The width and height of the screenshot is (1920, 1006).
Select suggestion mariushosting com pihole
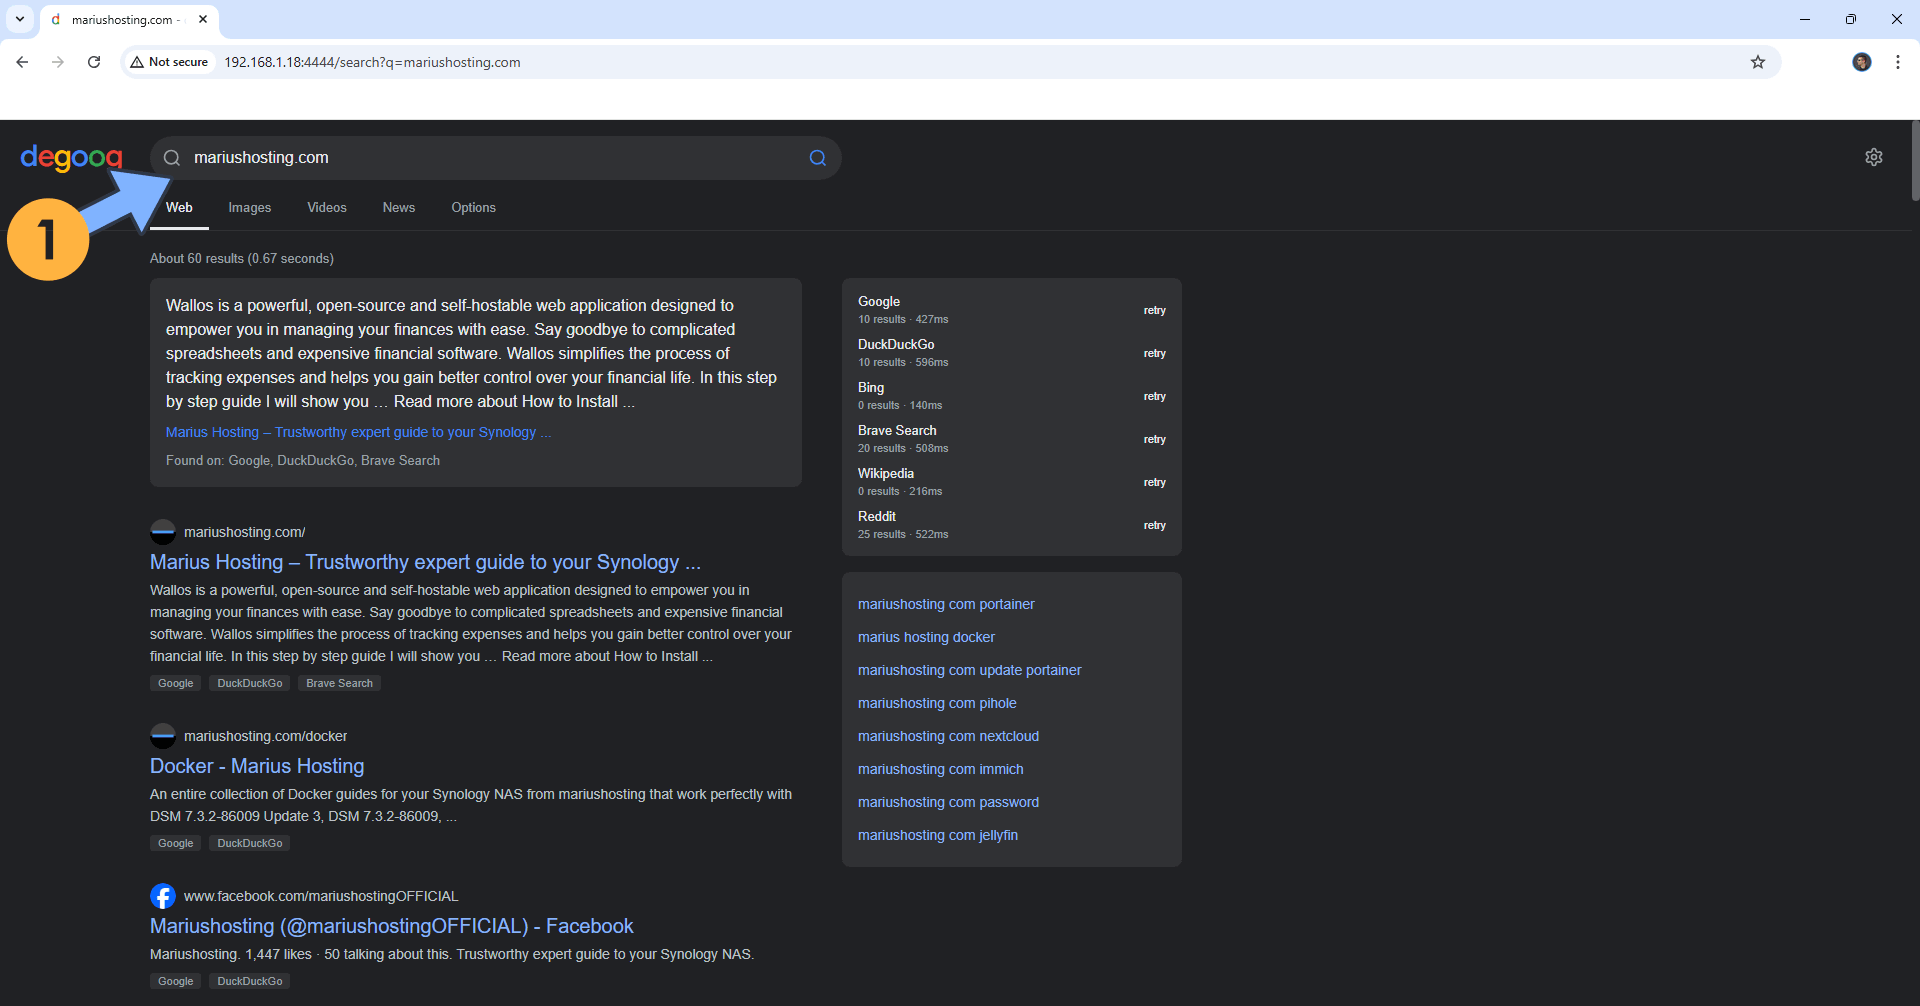coord(936,703)
